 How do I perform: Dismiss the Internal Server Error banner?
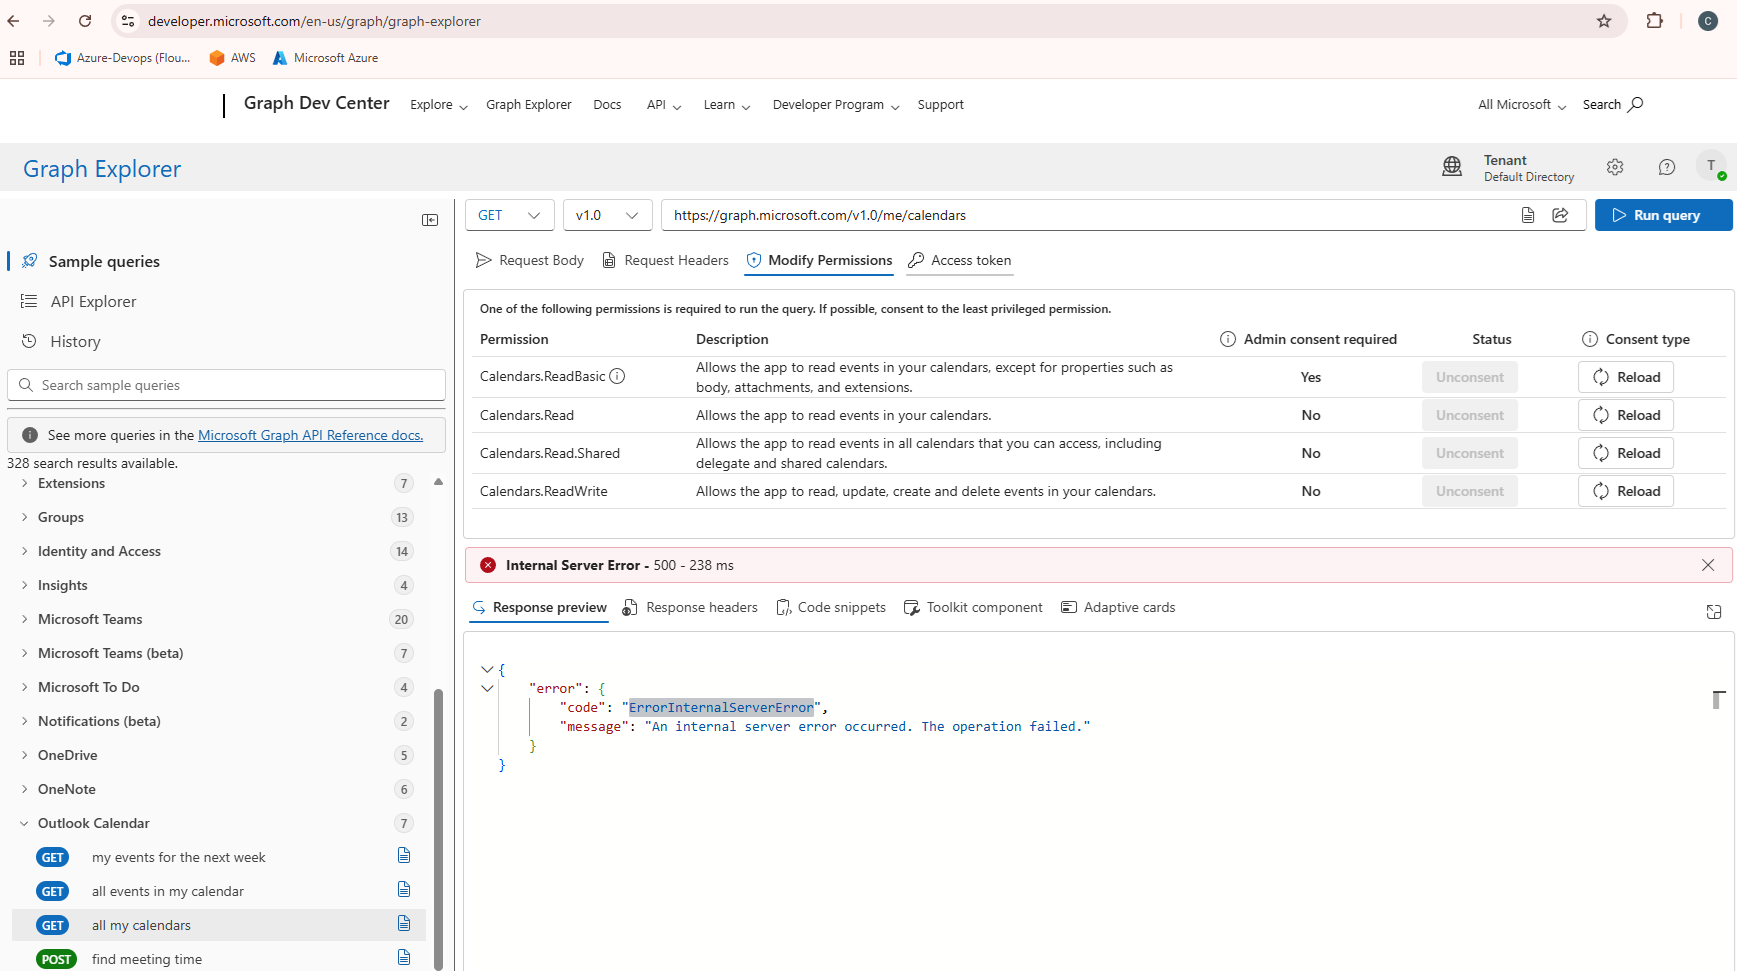[1708, 565]
